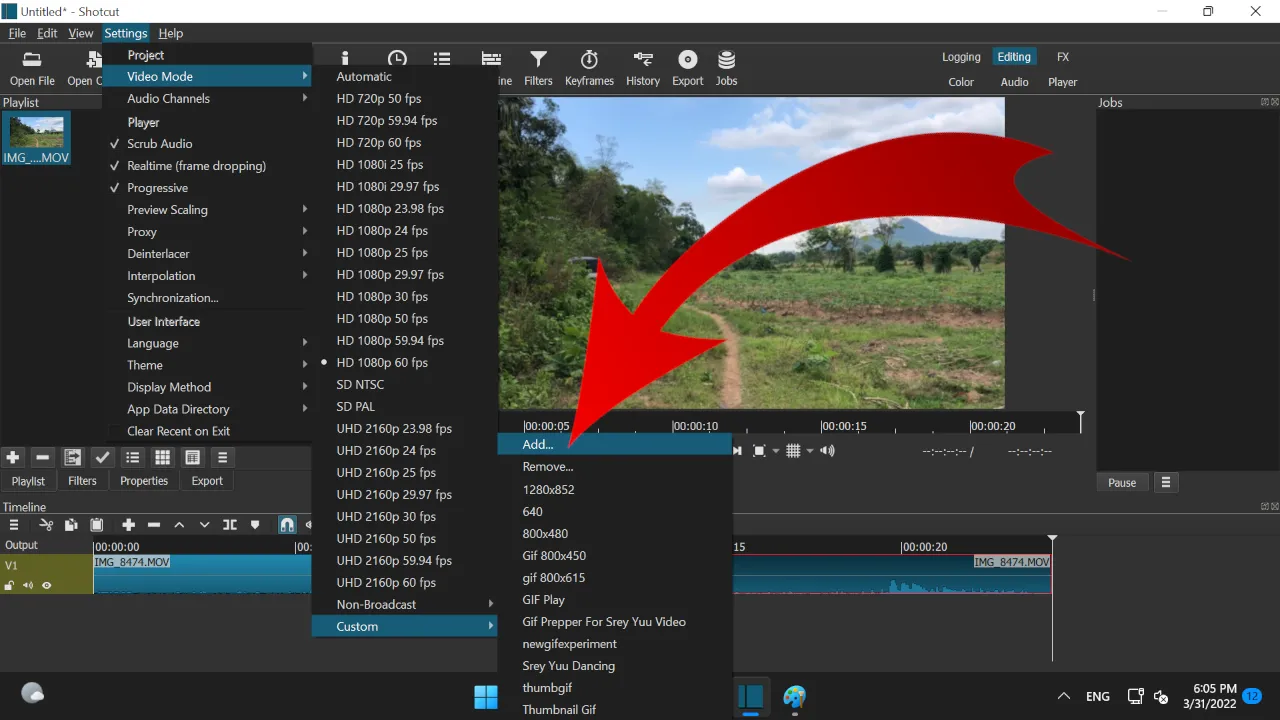1280x720 pixels.
Task: Expand the Audio Channels submenu
Action: (x=207, y=99)
